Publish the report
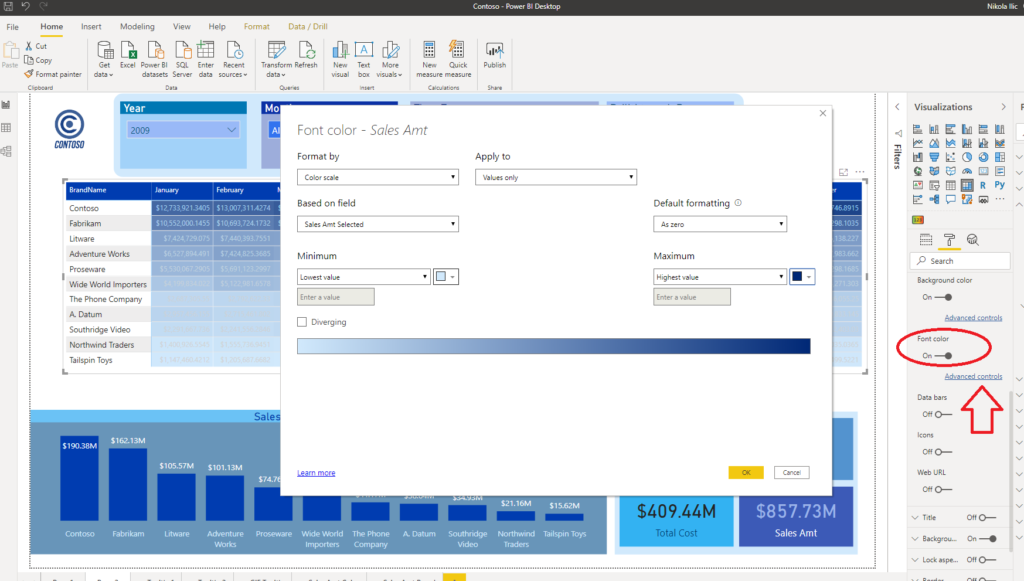This screenshot has width=1024, height=581. tap(494, 55)
